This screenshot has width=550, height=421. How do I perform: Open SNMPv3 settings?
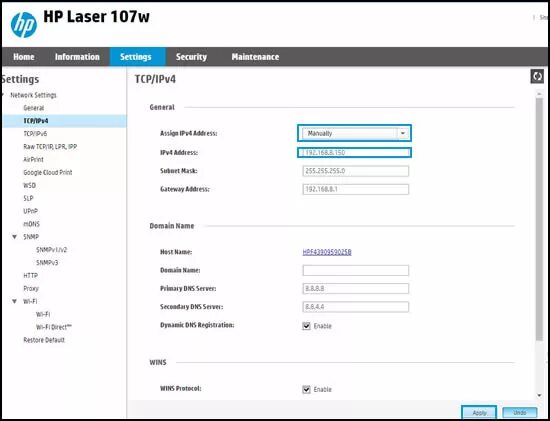(47, 263)
